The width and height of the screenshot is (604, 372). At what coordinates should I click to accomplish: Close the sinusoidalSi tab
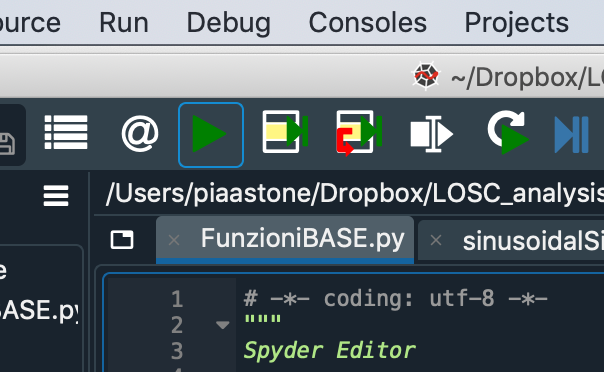pyautogui.click(x=436, y=240)
